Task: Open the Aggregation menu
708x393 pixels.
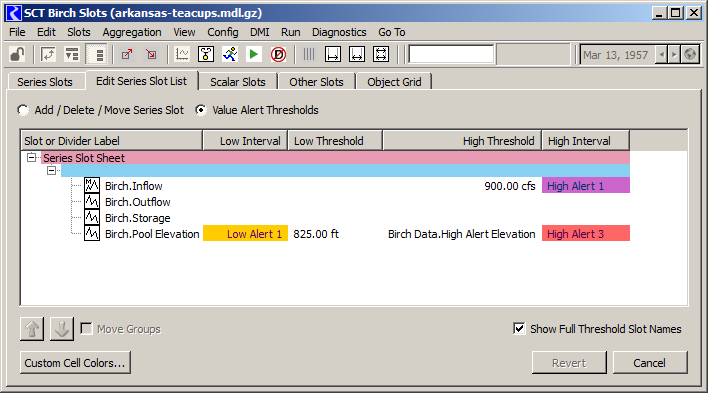Action: point(132,32)
